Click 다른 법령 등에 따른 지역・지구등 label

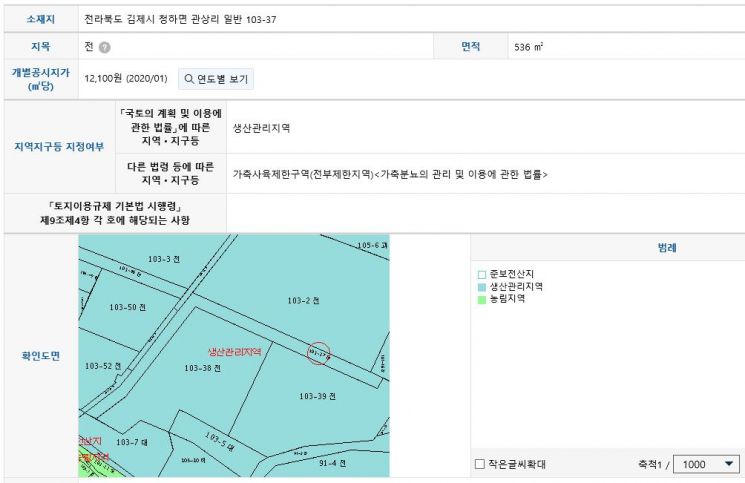click(171, 173)
